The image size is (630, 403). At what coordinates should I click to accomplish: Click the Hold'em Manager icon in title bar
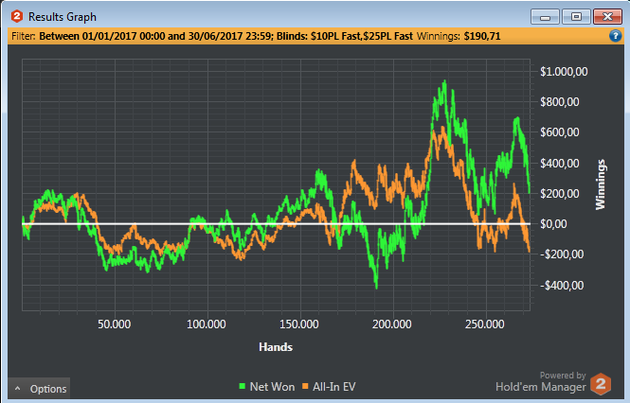pyautogui.click(x=15, y=15)
